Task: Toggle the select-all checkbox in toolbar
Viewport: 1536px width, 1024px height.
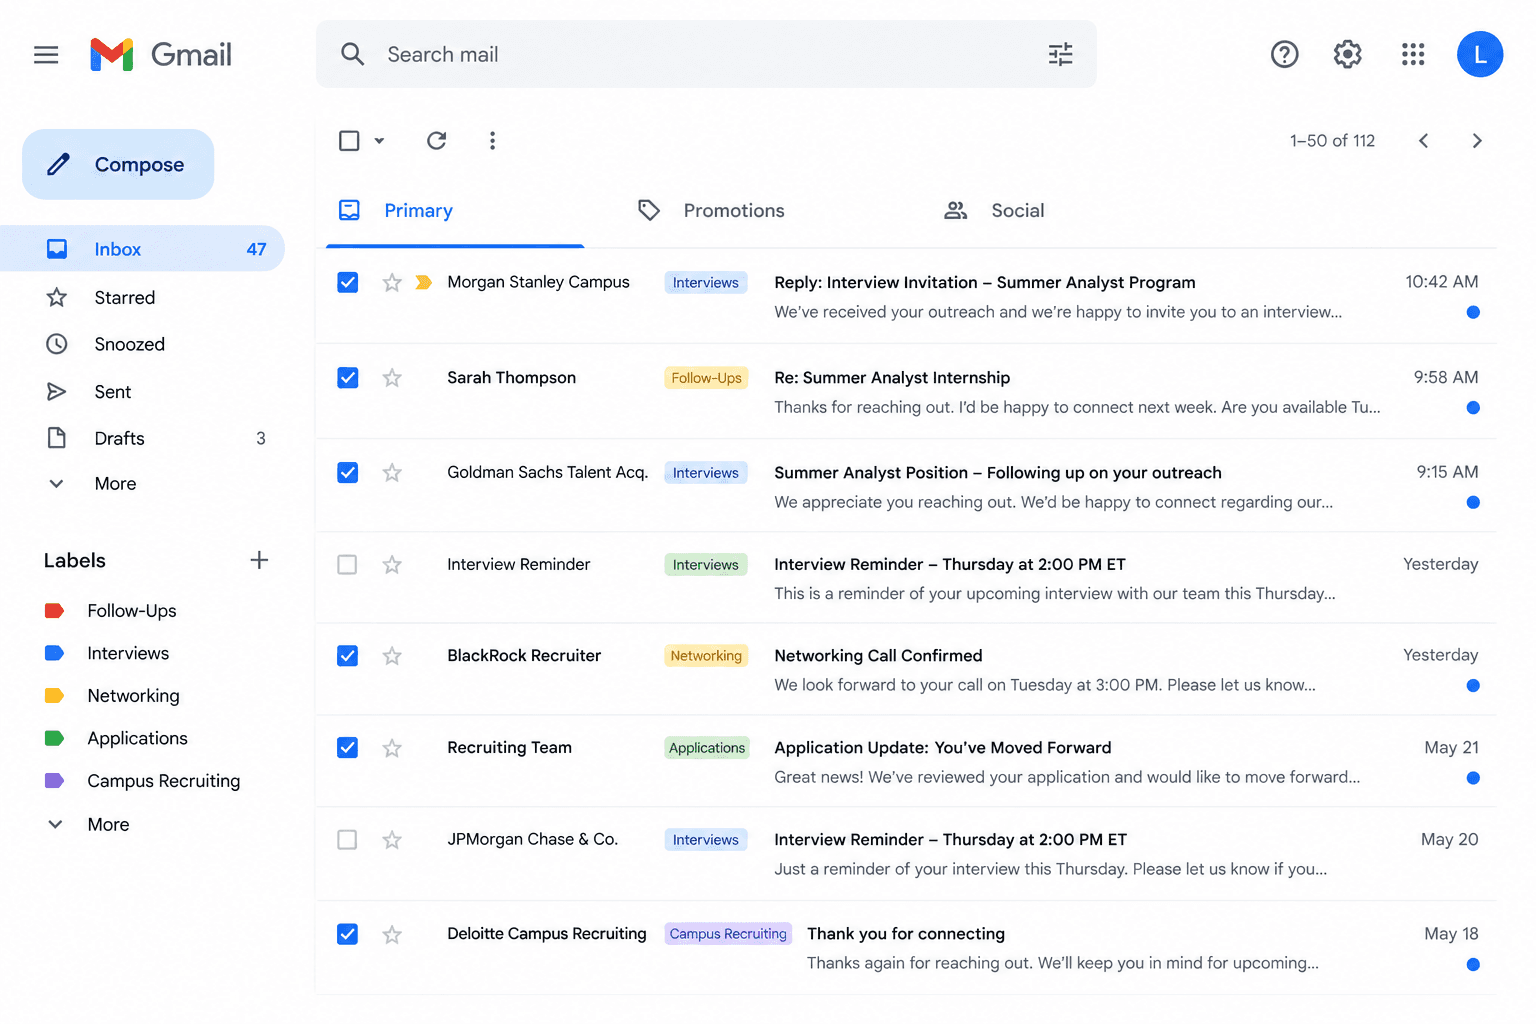Action: click(x=349, y=141)
